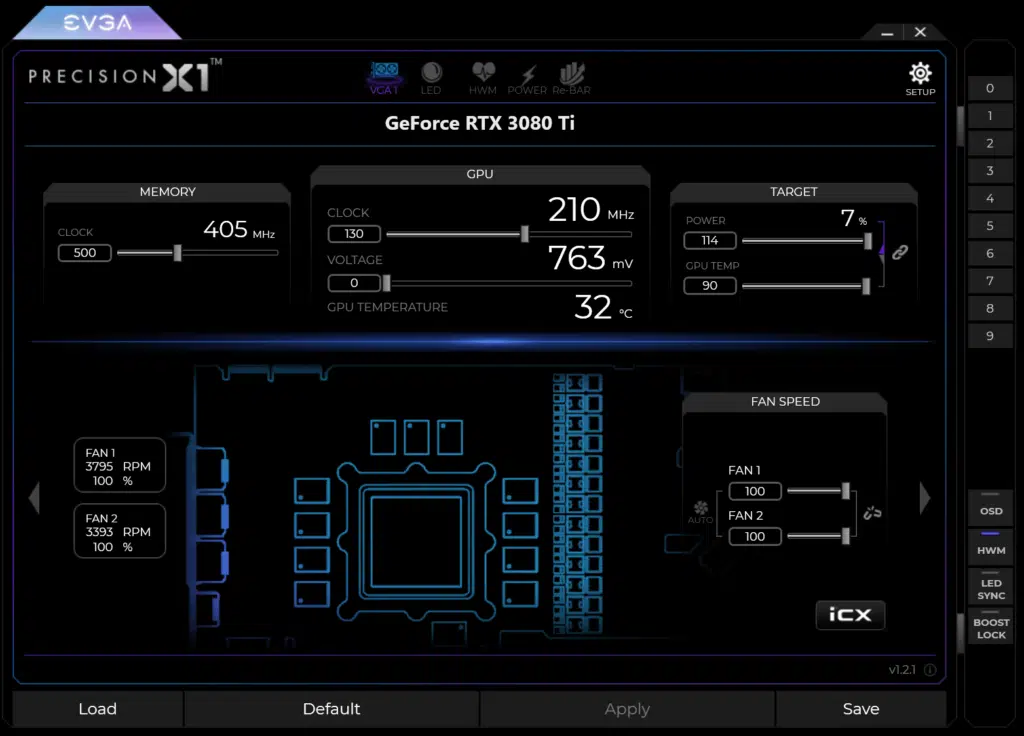The width and height of the screenshot is (1024, 736).
Task: Click the Default button
Action: click(x=331, y=709)
